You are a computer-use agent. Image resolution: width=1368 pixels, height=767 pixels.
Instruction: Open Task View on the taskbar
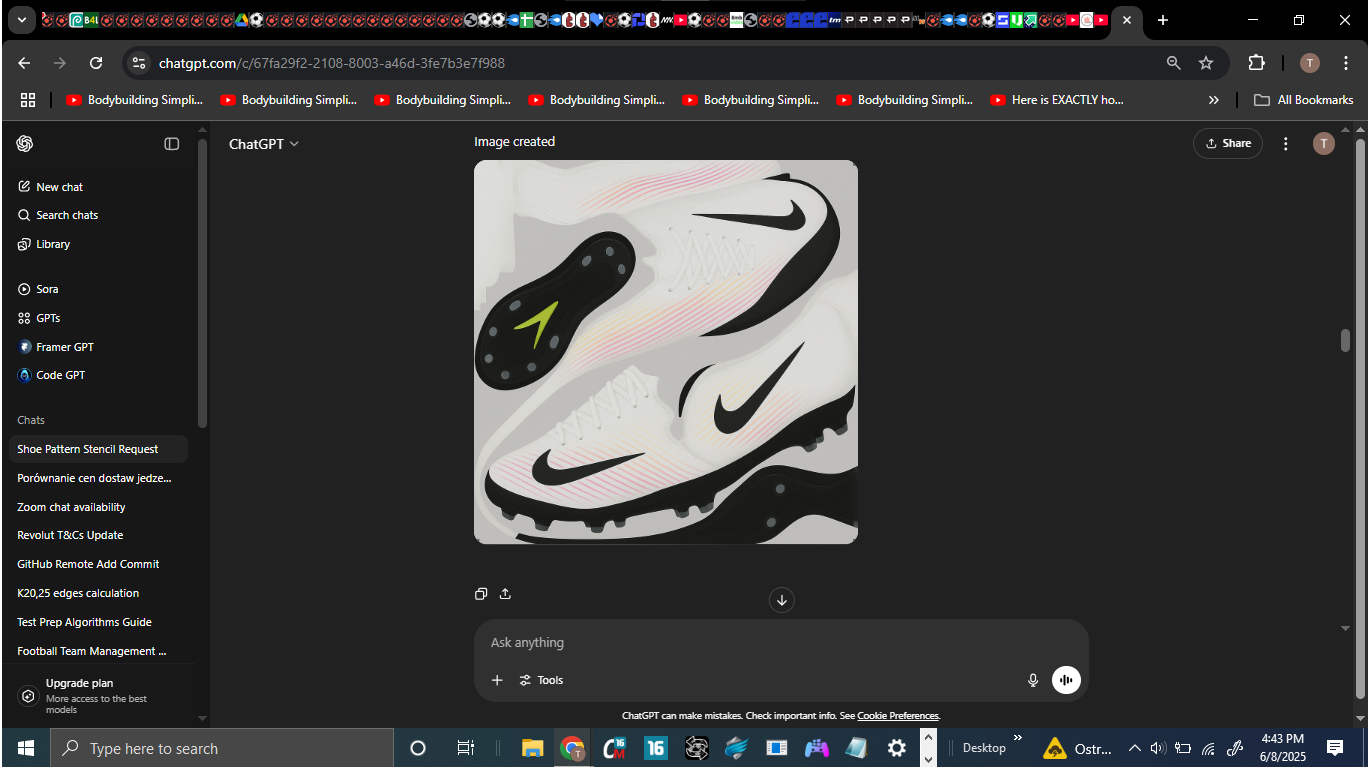[x=465, y=748]
